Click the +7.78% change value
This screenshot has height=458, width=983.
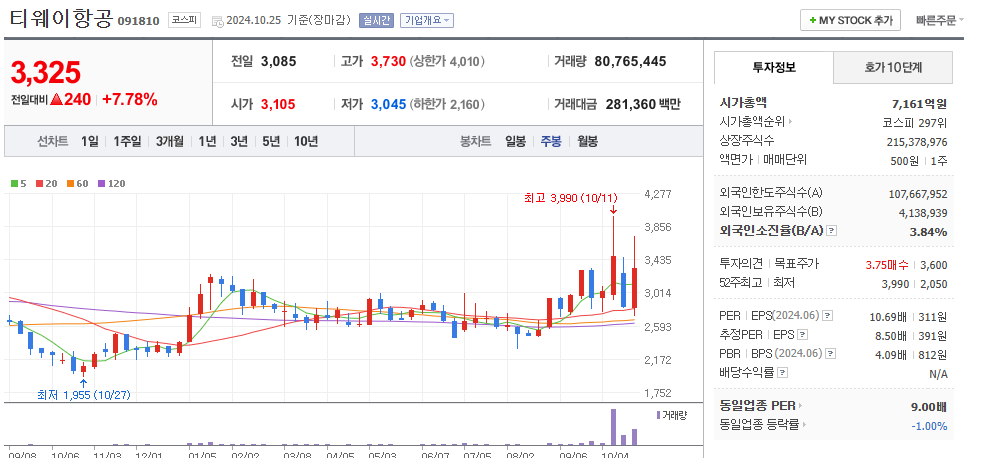[x=130, y=99]
